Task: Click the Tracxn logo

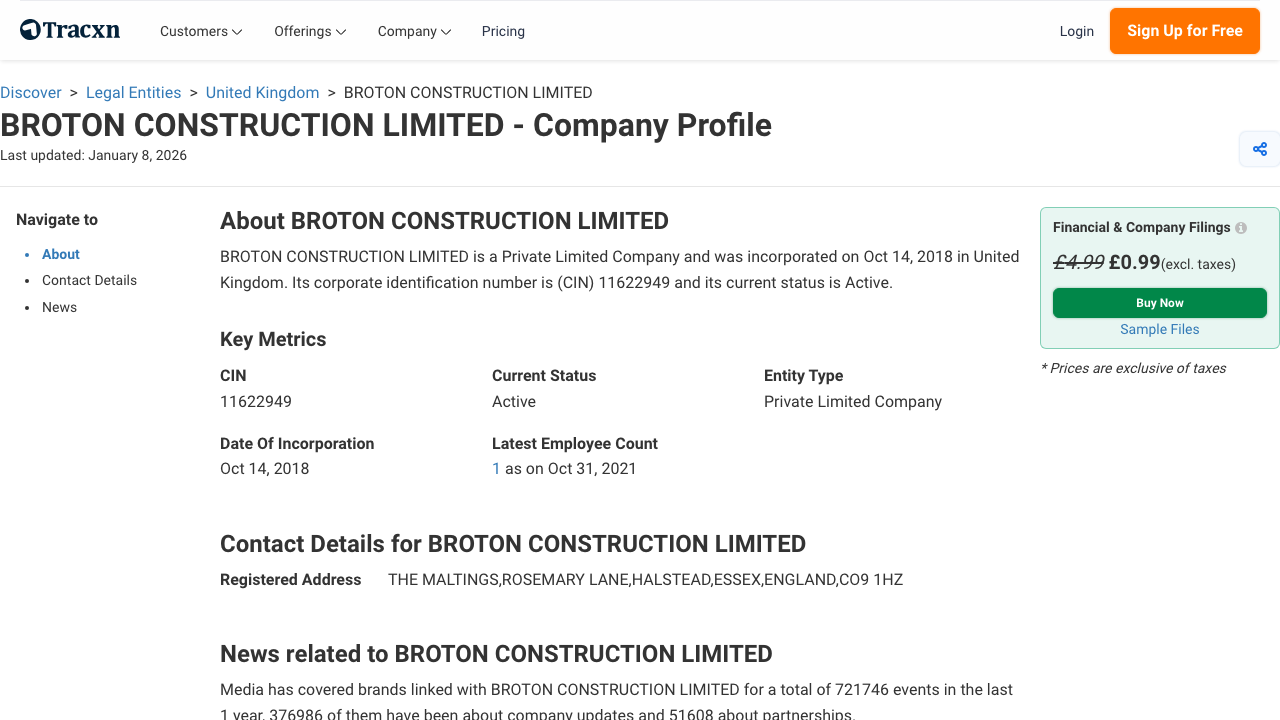Action: point(69,30)
